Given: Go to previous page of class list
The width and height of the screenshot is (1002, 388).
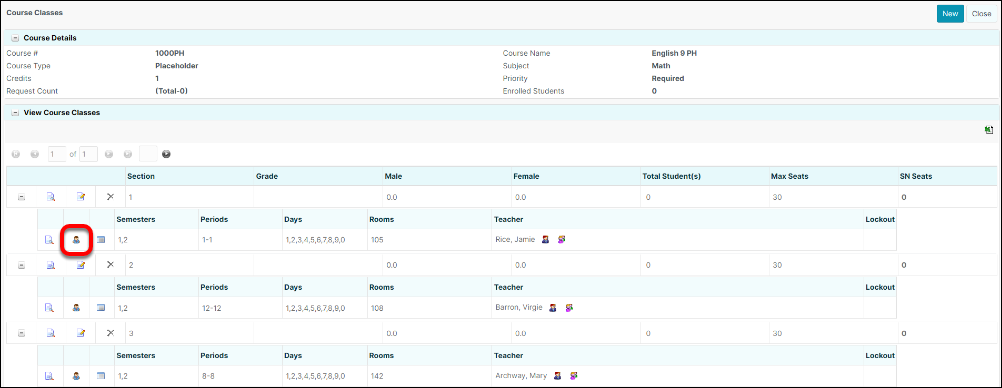Looking at the screenshot, I should click(35, 154).
